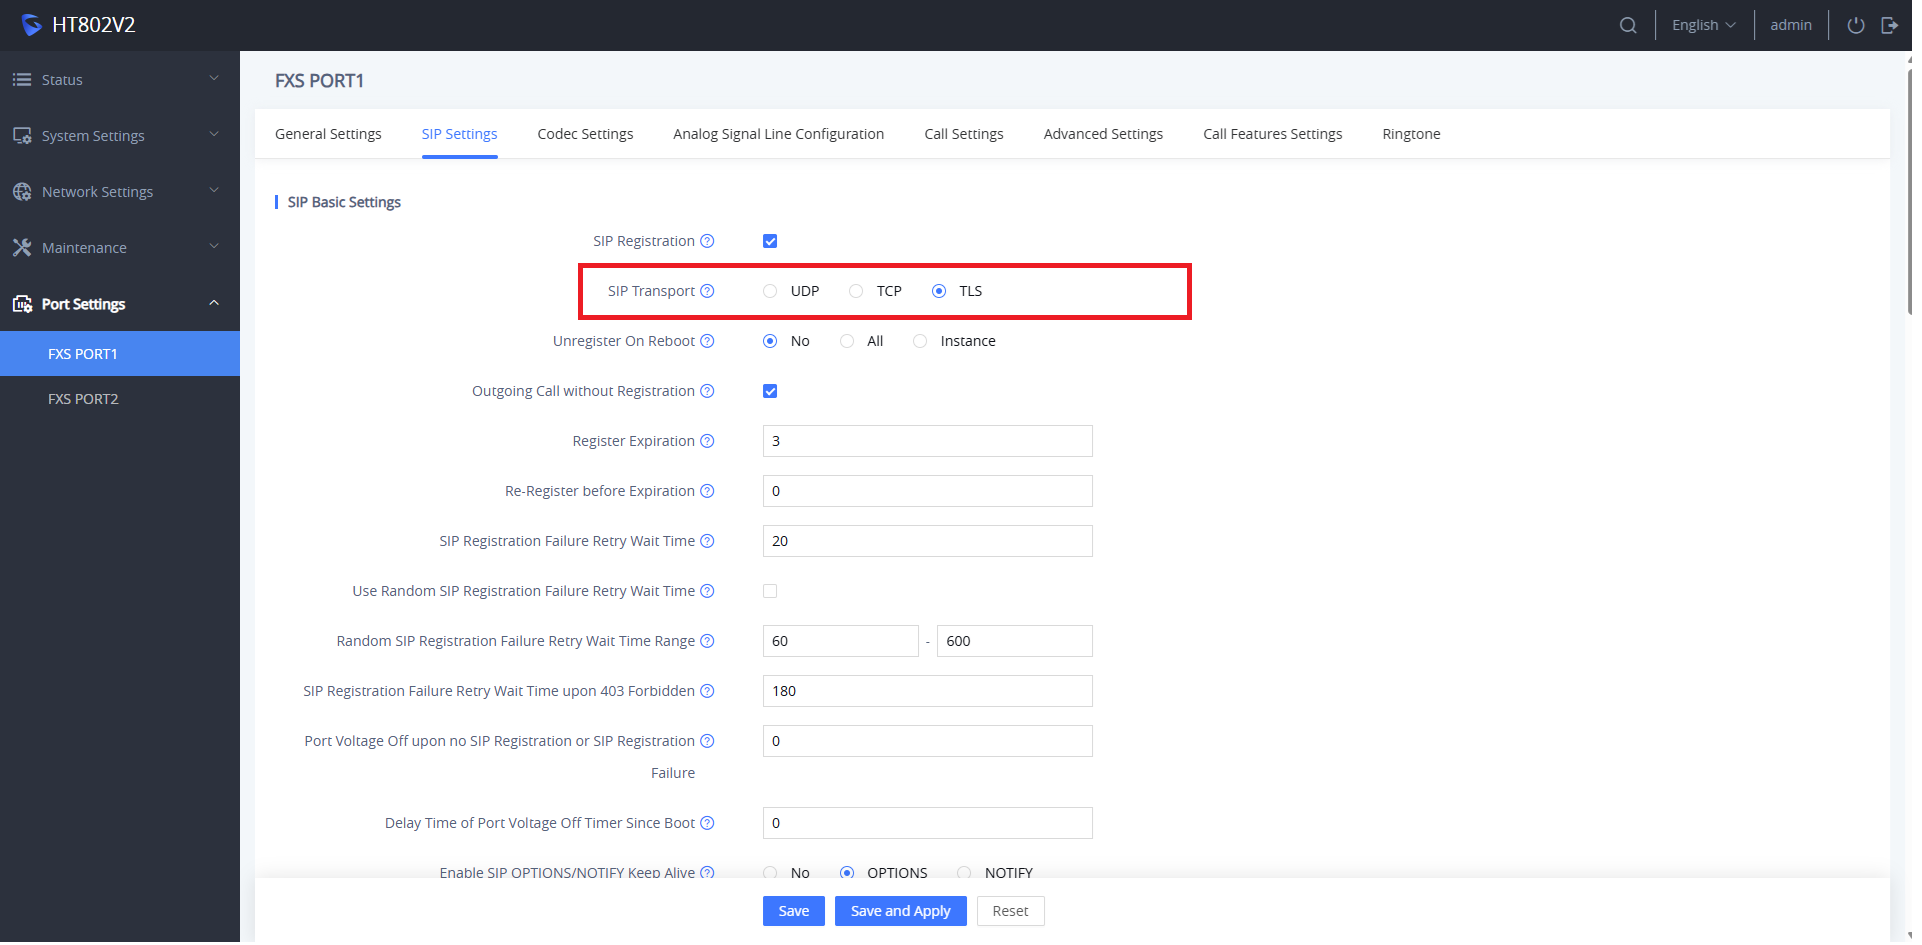Viewport: 1922px width, 945px height.
Task: Click the Grandstream logo icon
Action: [x=31, y=25]
